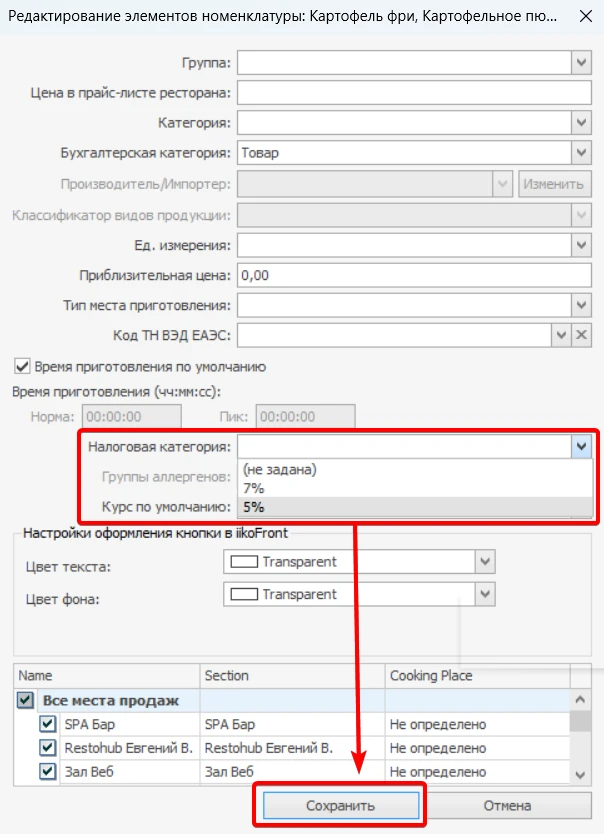Click the Отмена button
Image resolution: width=604 pixels, height=834 pixels.
[508, 805]
